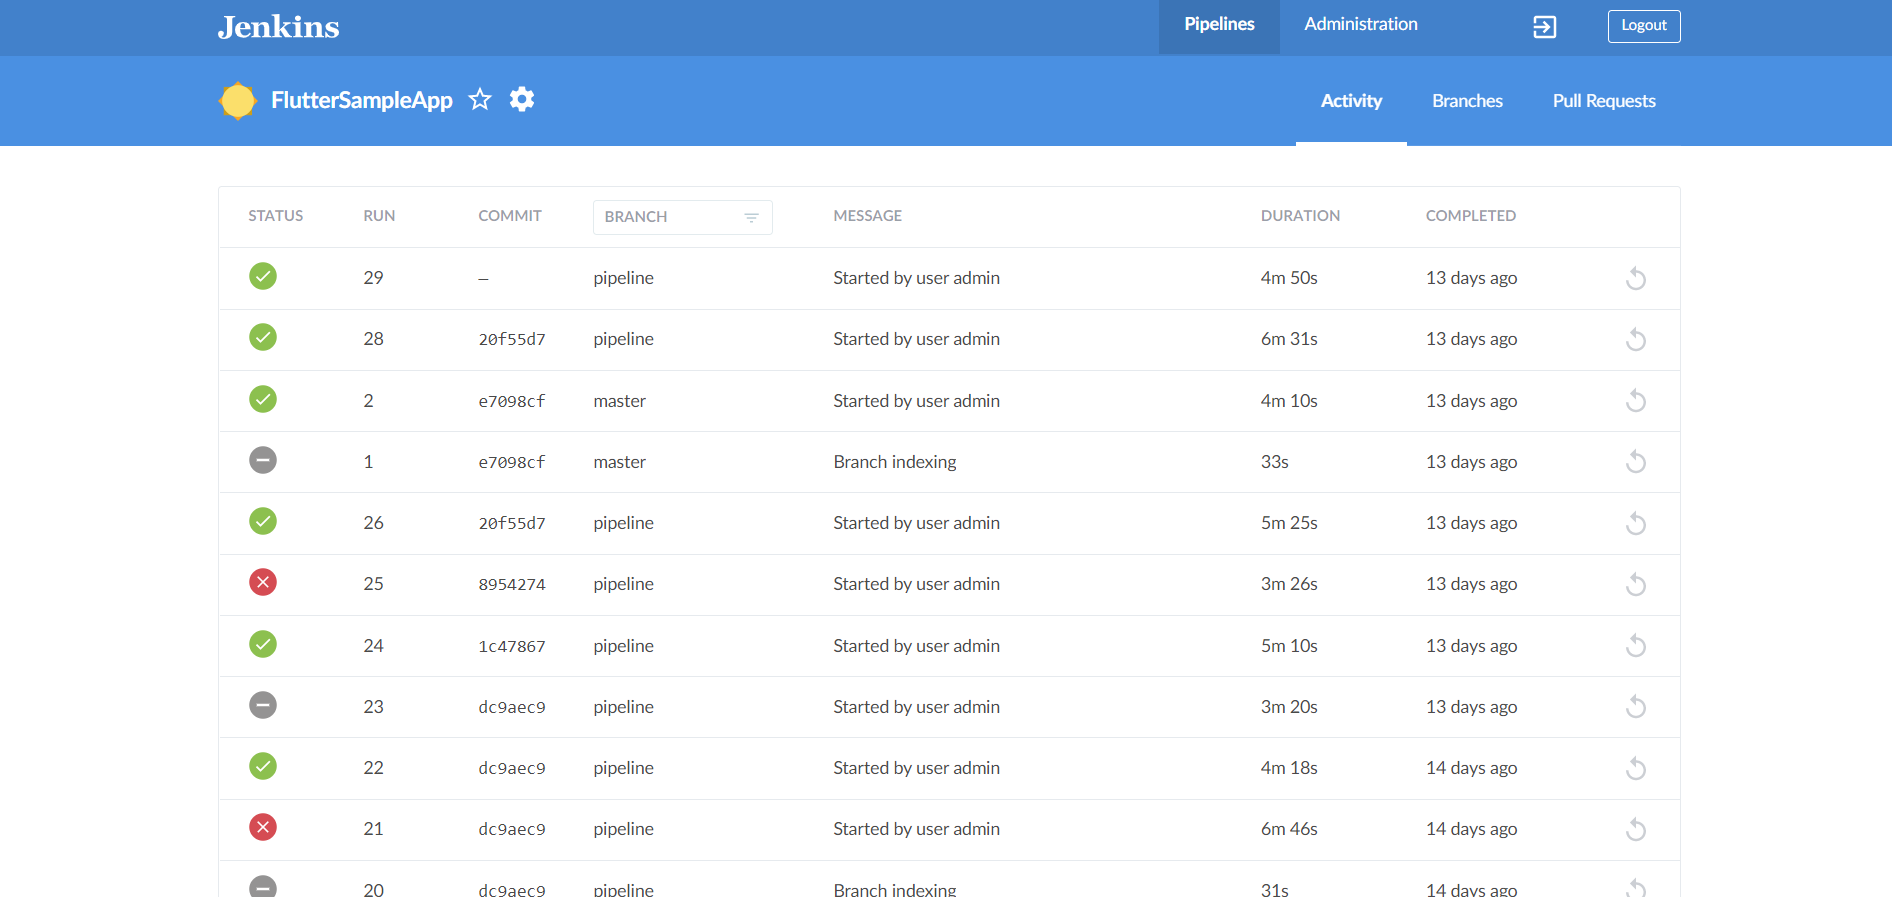Favorite FlutterSampleApp with the star icon
Image resolution: width=1892 pixels, height=897 pixels.
(480, 99)
